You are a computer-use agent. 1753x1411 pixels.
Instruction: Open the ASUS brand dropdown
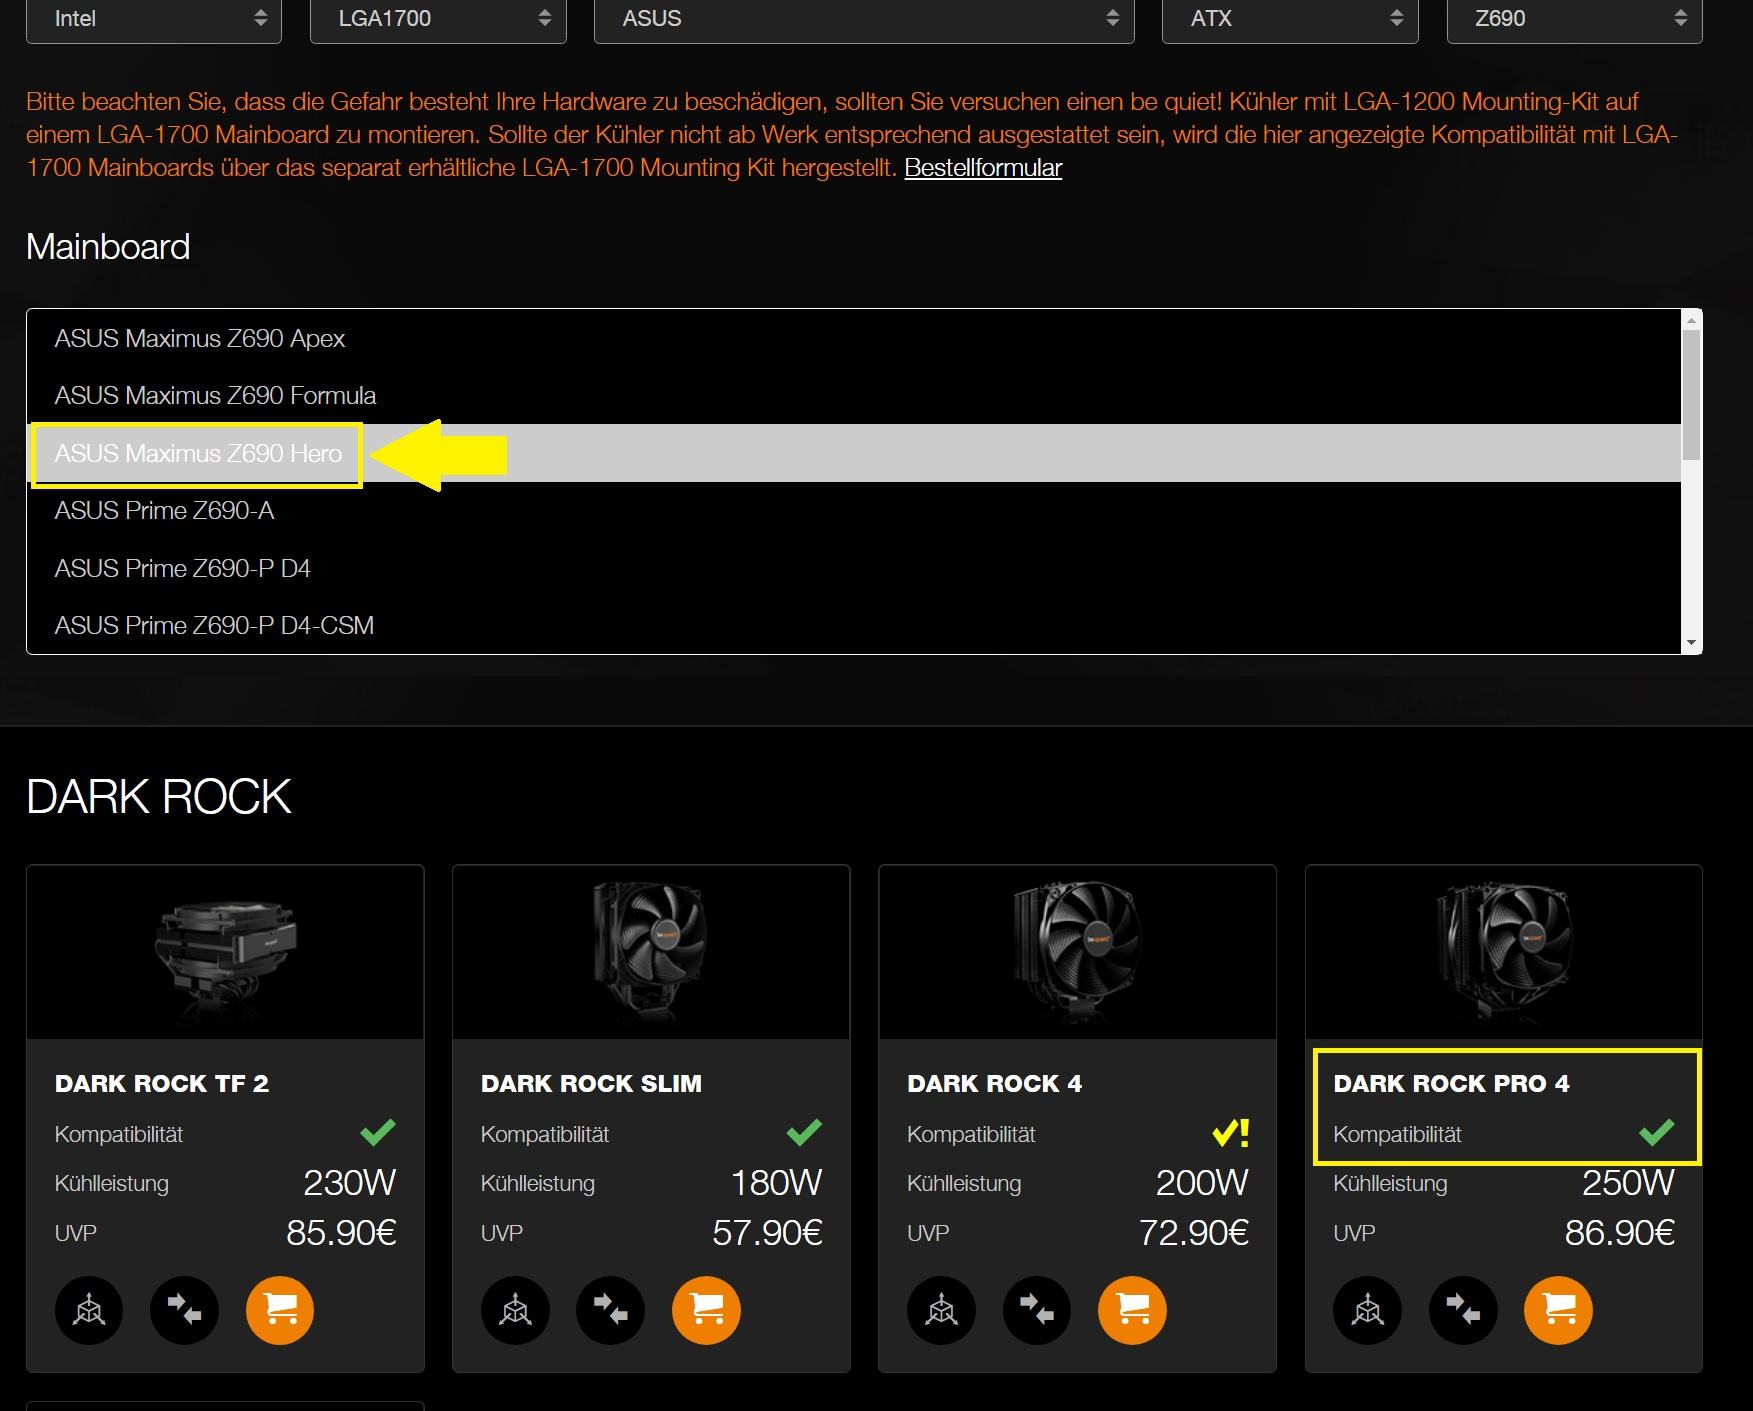864,19
